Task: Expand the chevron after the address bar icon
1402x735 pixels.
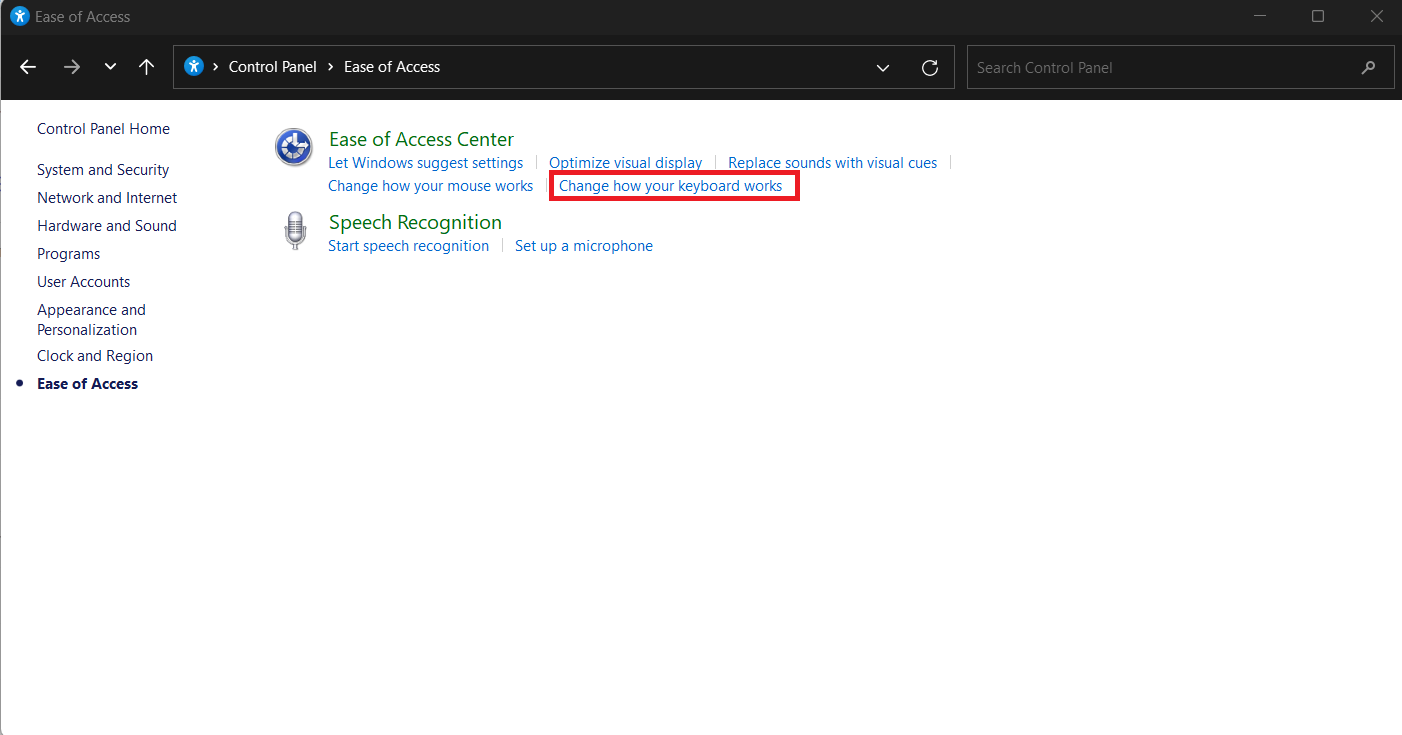Action: pyautogui.click(x=216, y=67)
